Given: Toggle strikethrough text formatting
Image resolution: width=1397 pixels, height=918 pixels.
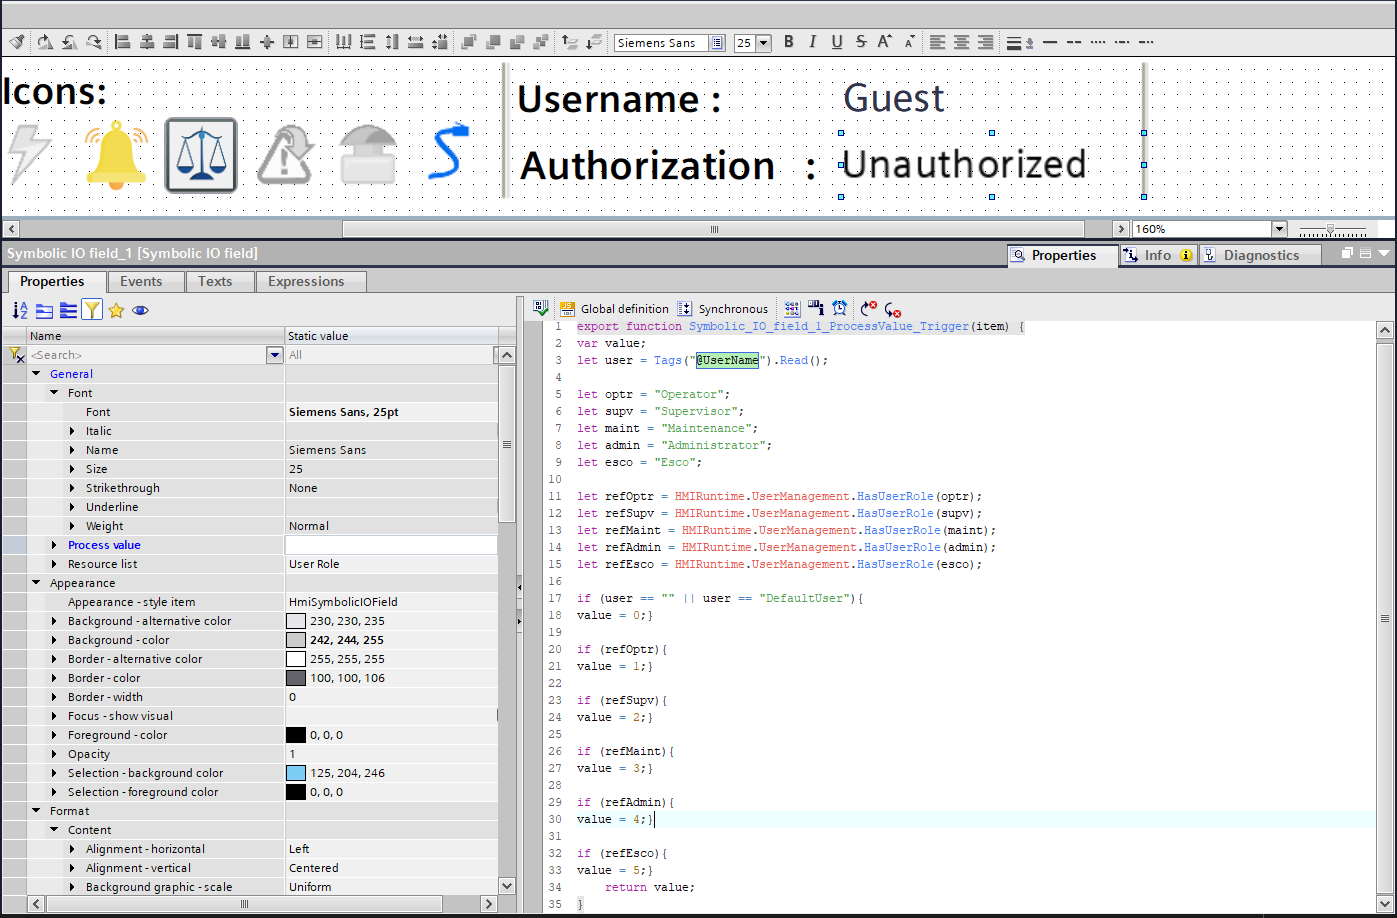Looking at the screenshot, I should pos(861,42).
